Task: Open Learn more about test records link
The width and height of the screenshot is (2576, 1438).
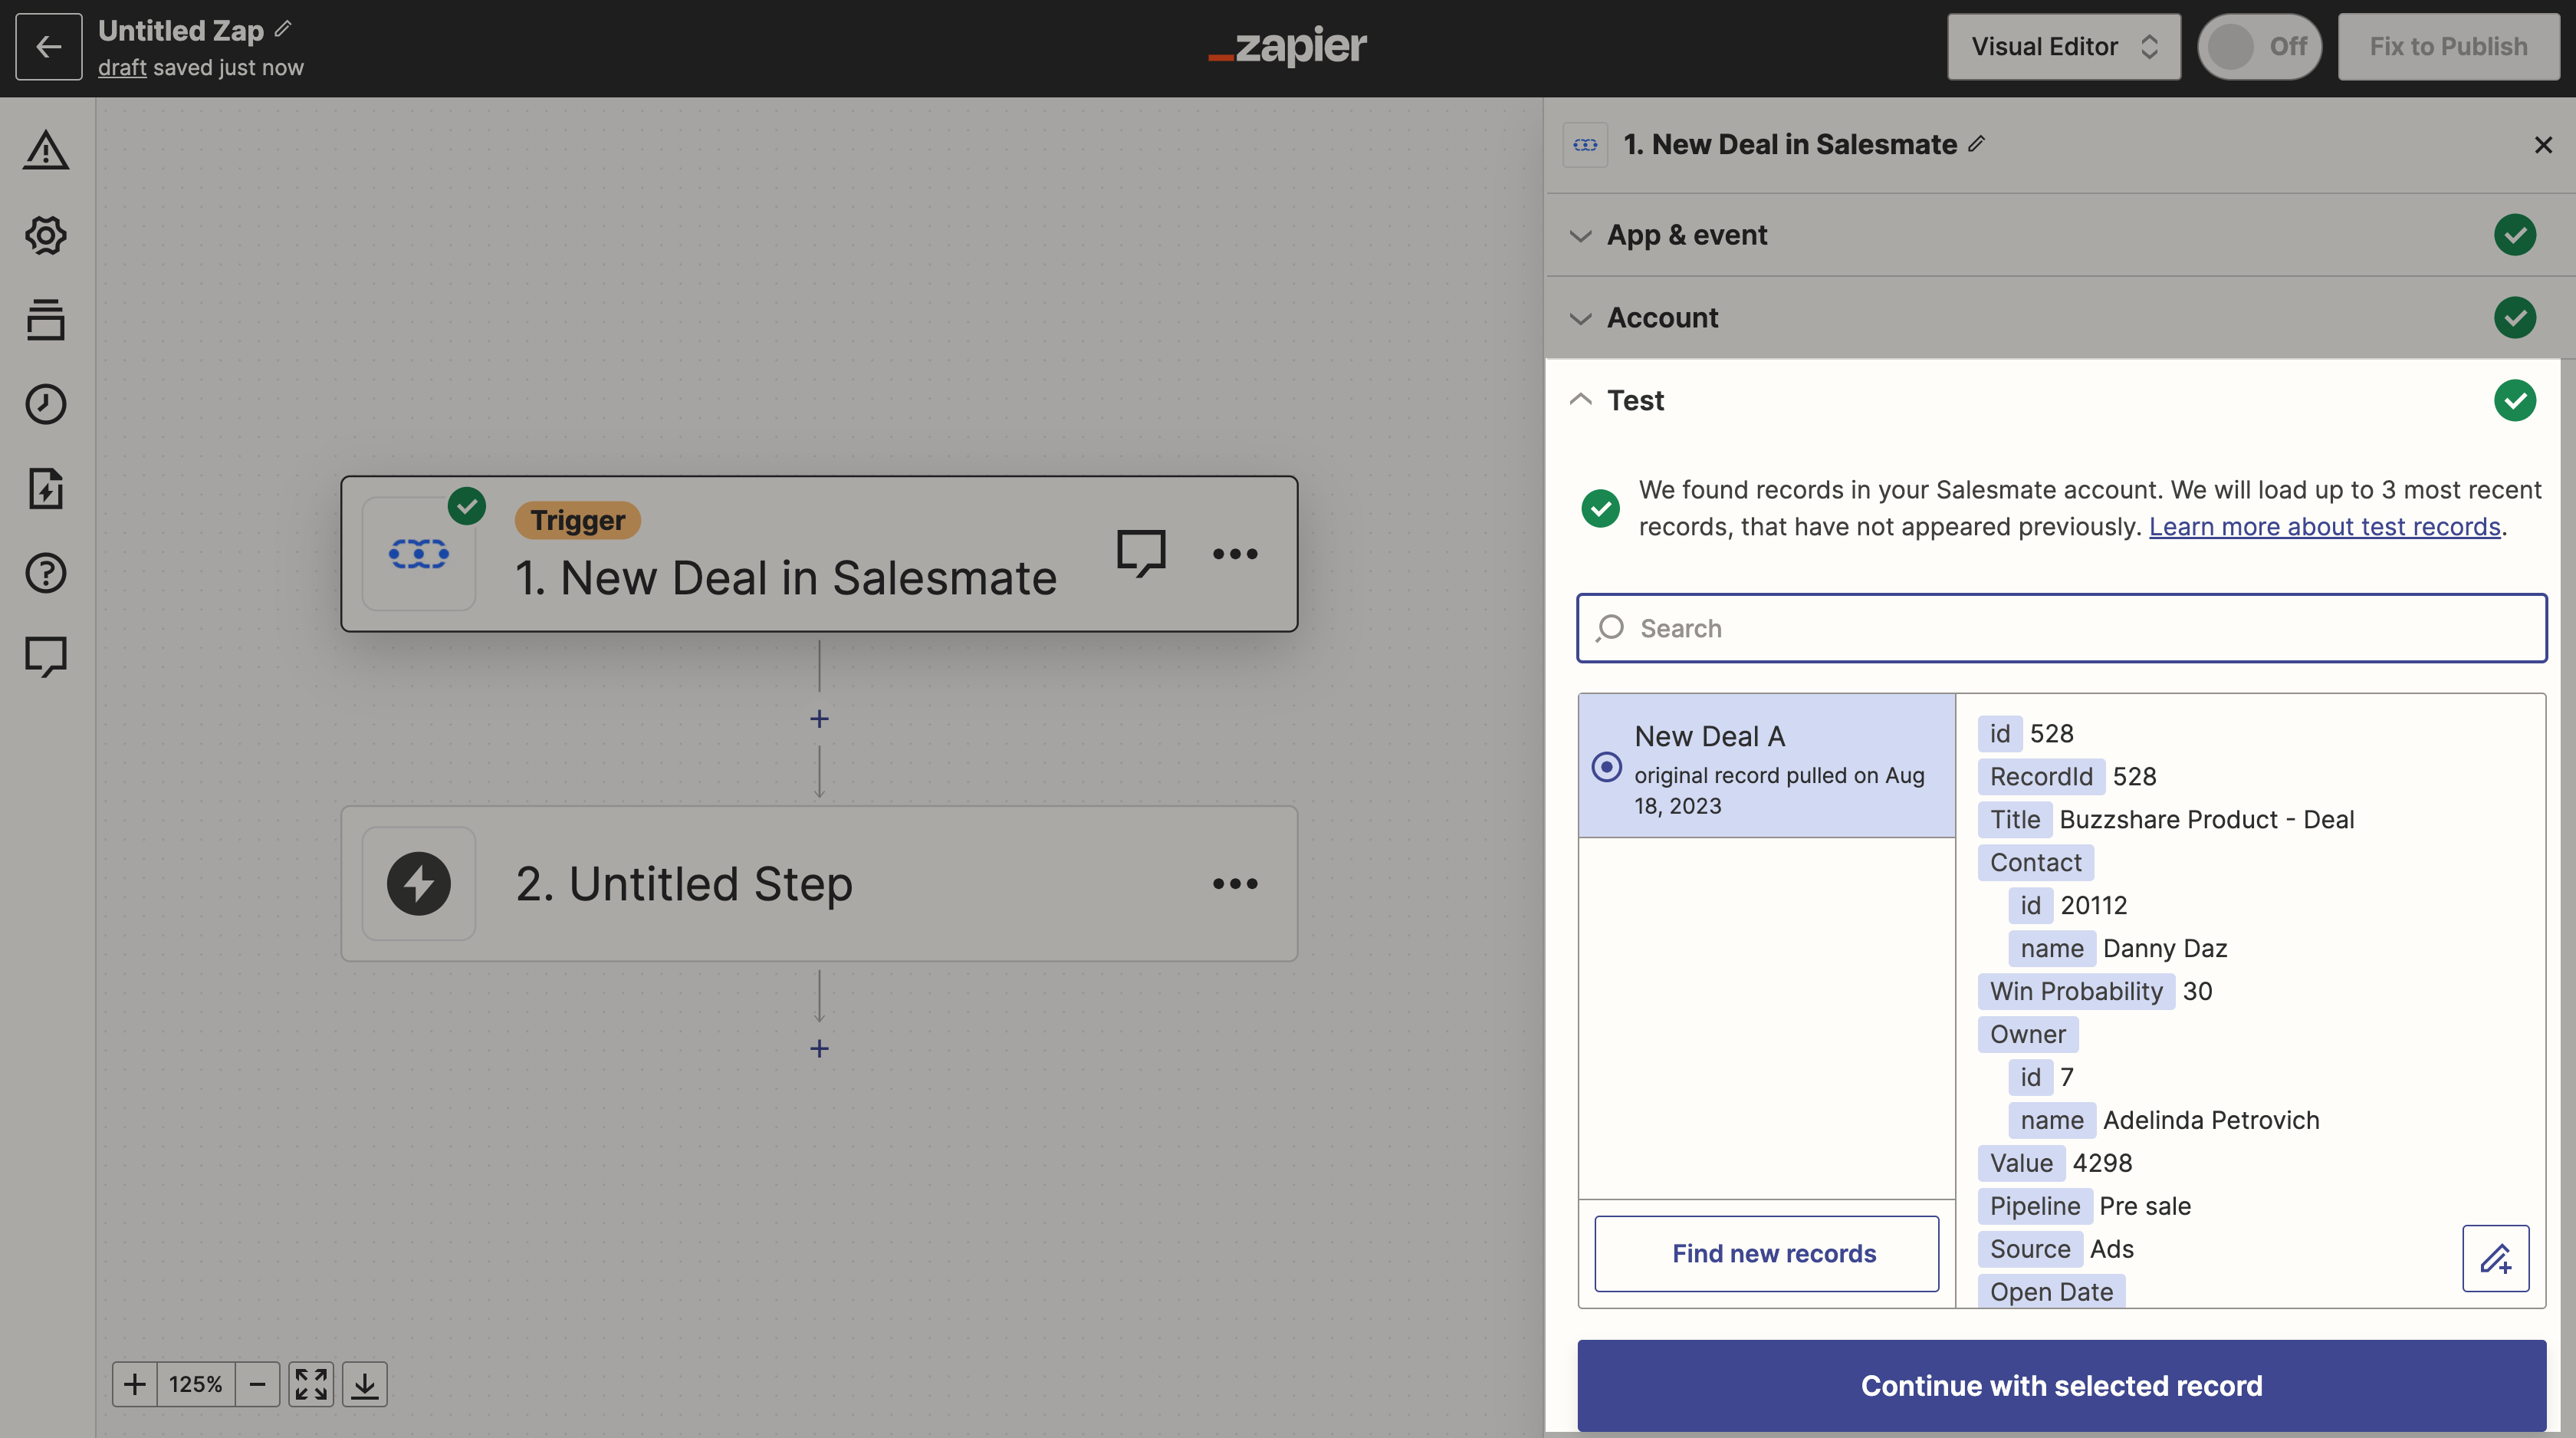Action: coord(2324,527)
